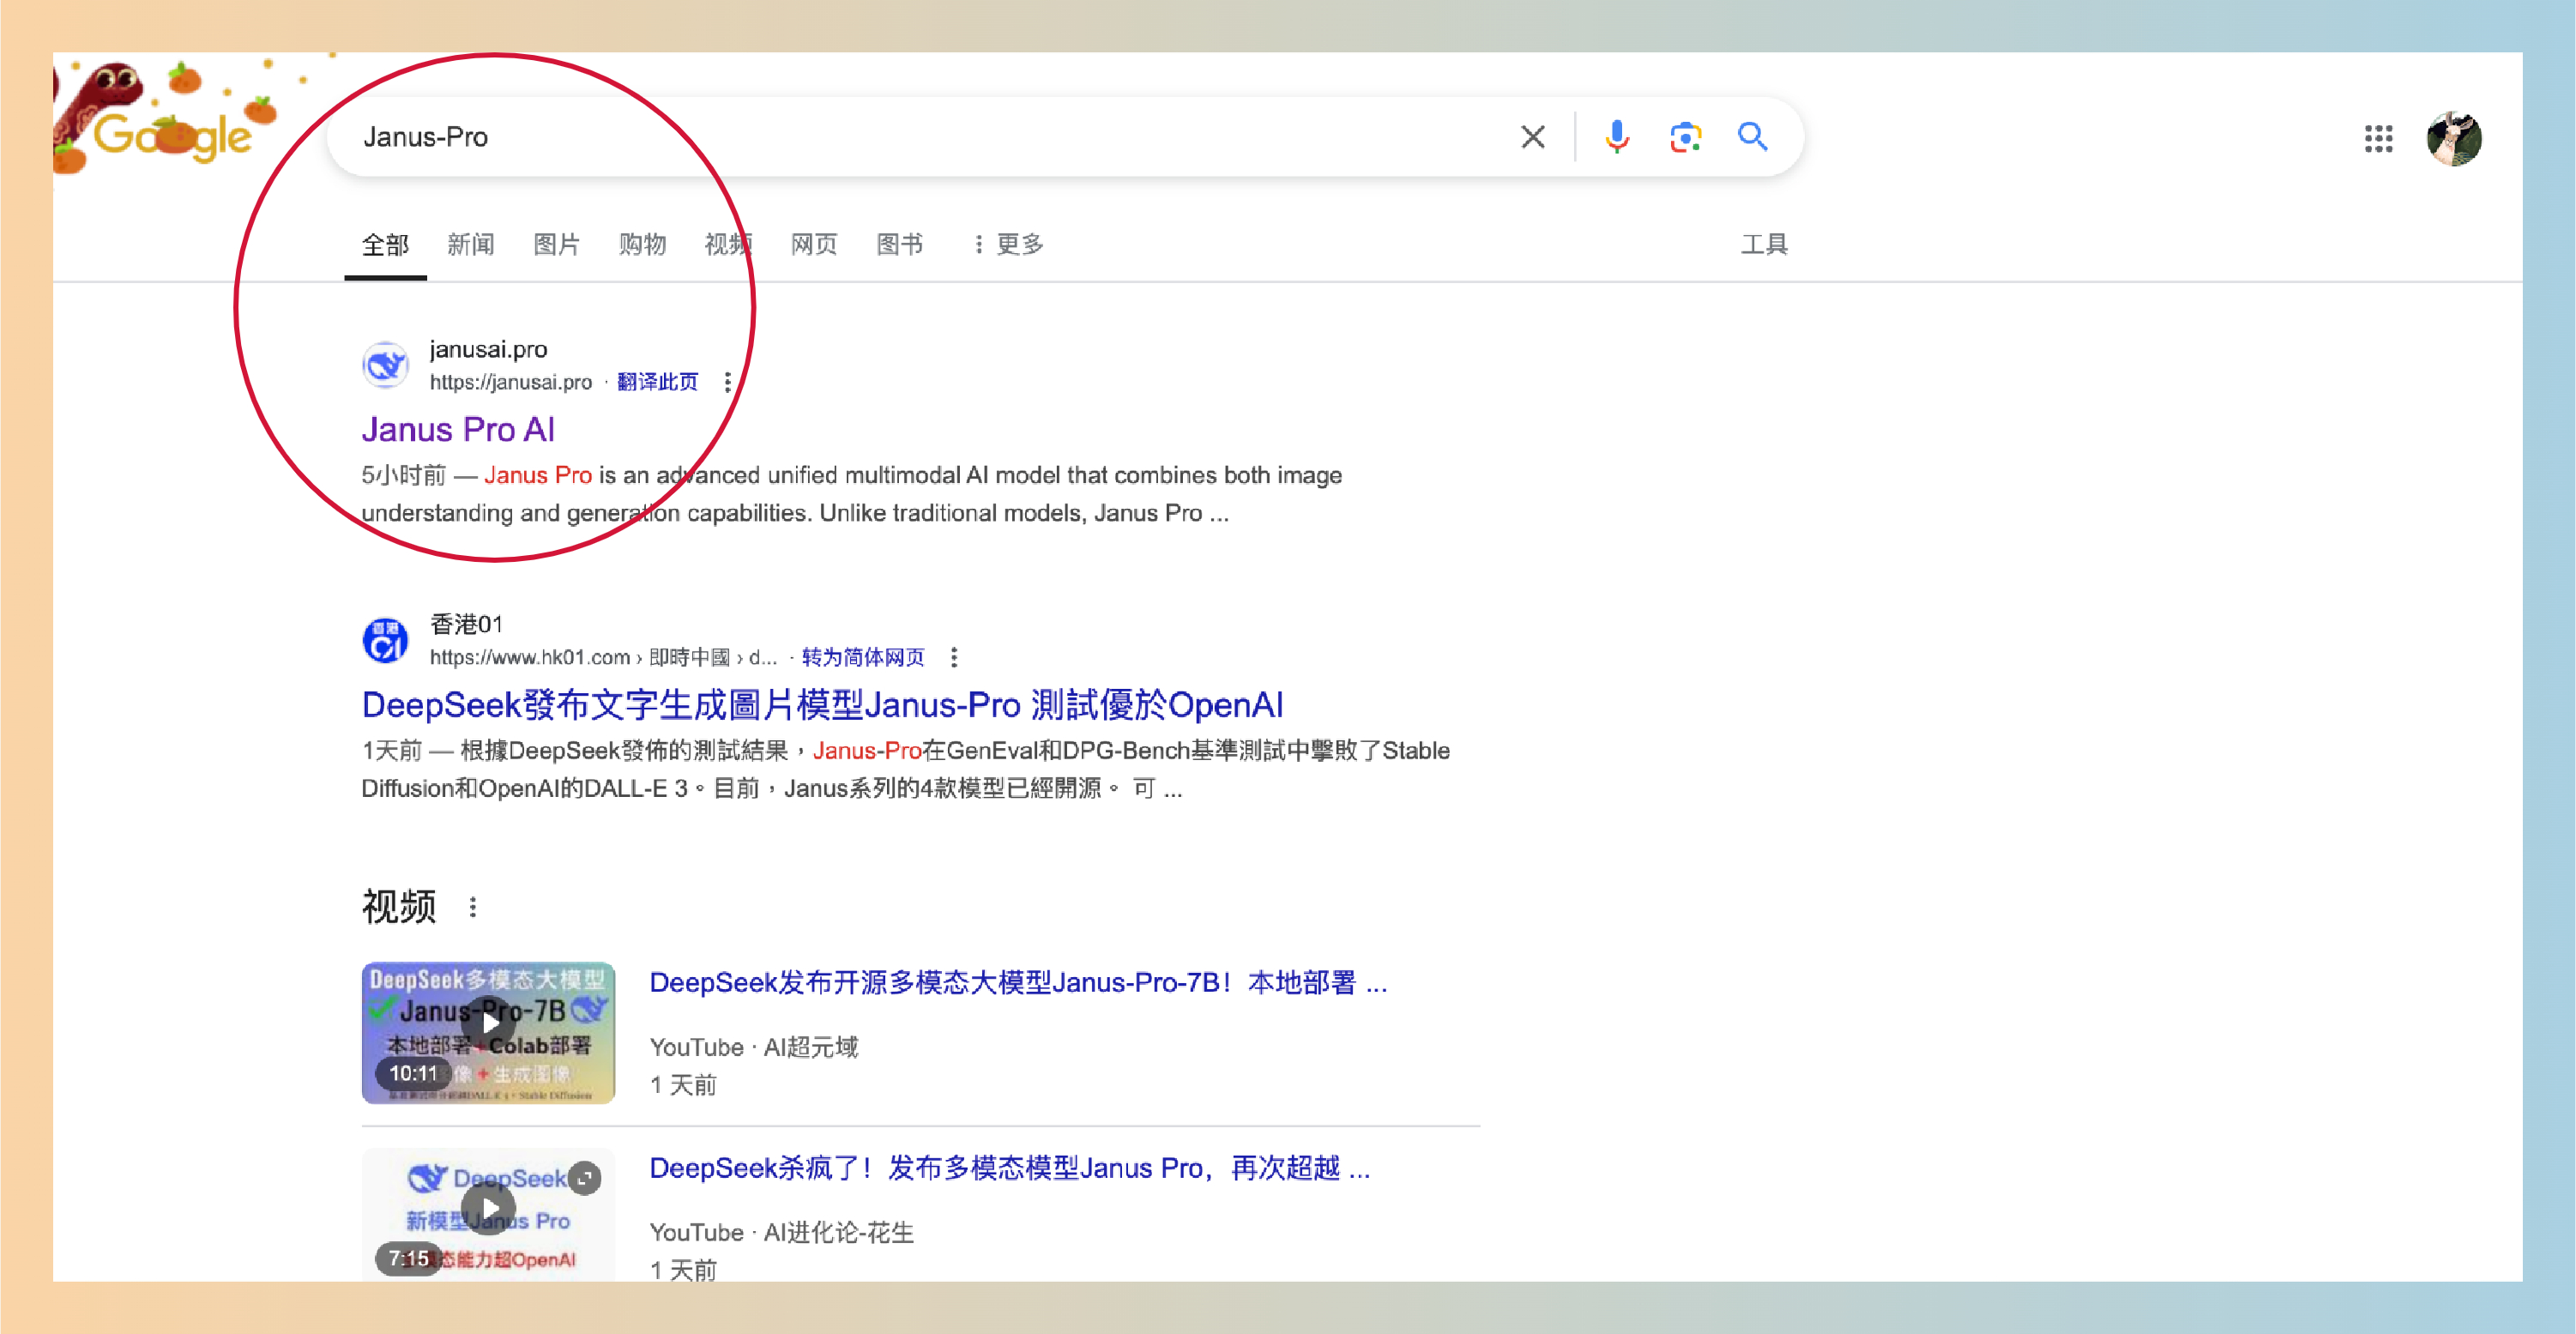Expand the 更多 search filter menu
2576x1334 pixels.
click(1008, 244)
